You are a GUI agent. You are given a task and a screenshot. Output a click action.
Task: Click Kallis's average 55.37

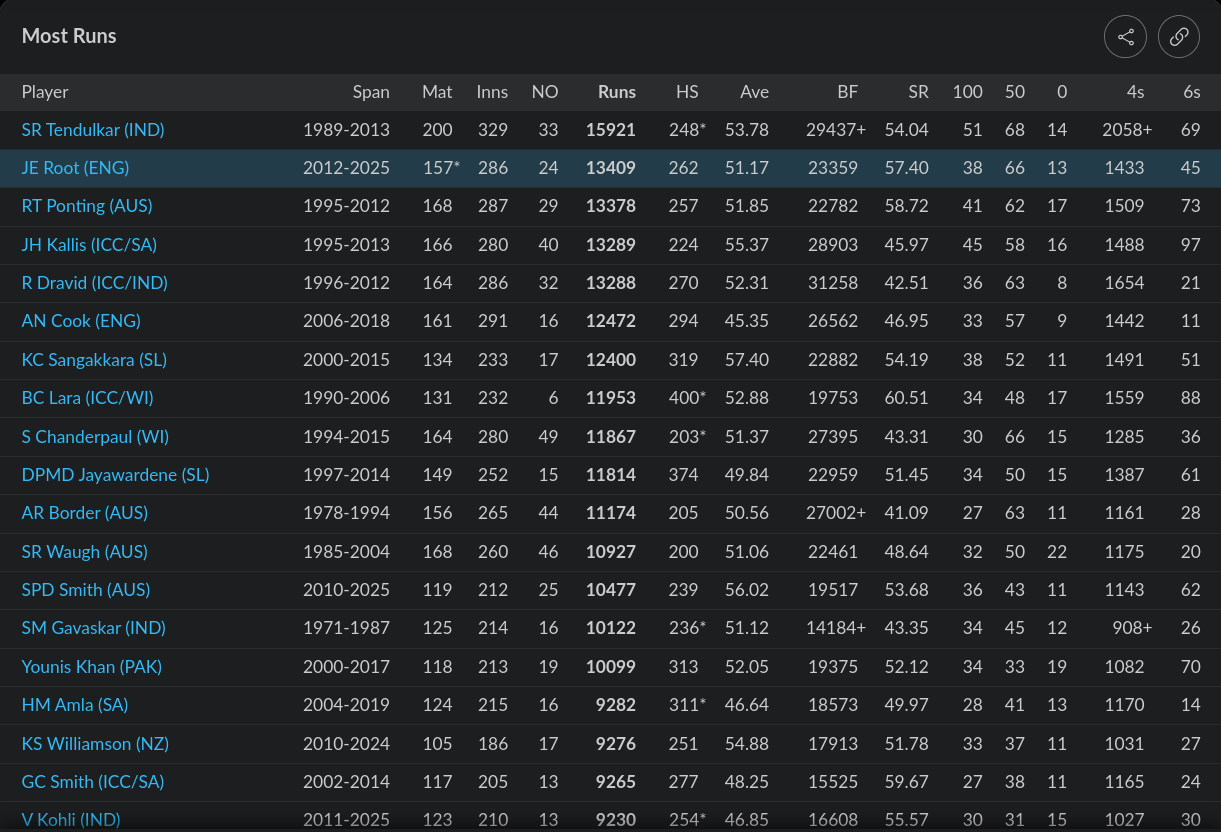[747, 245]
